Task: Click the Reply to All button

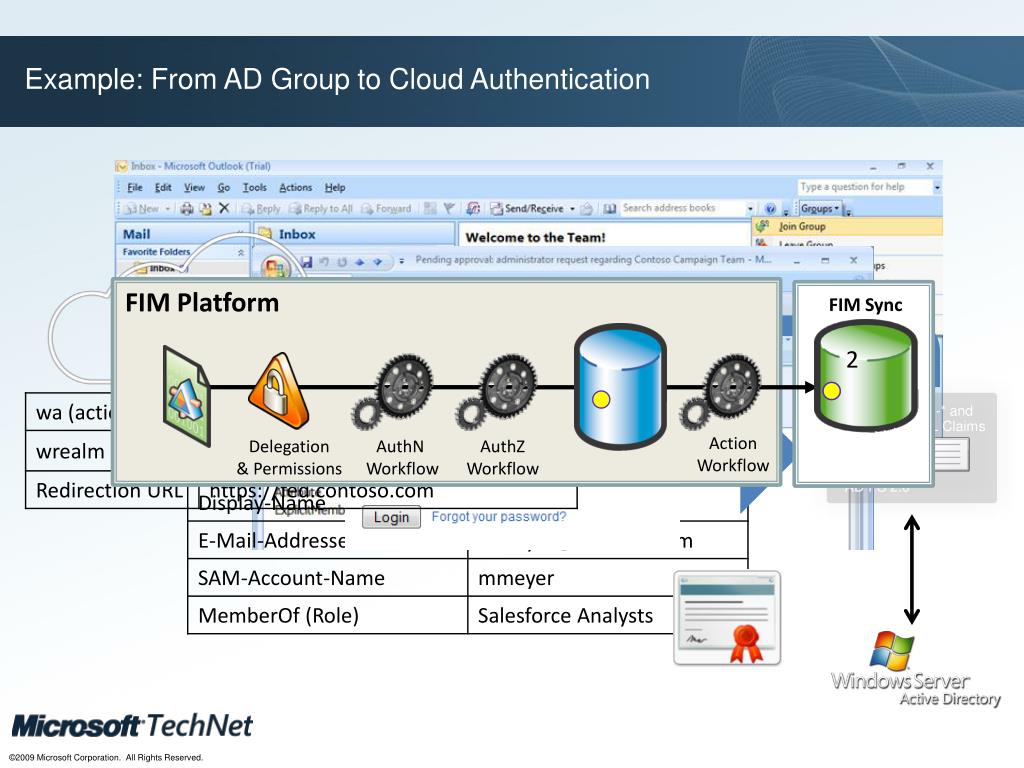Action: click(x=321, y=208)
